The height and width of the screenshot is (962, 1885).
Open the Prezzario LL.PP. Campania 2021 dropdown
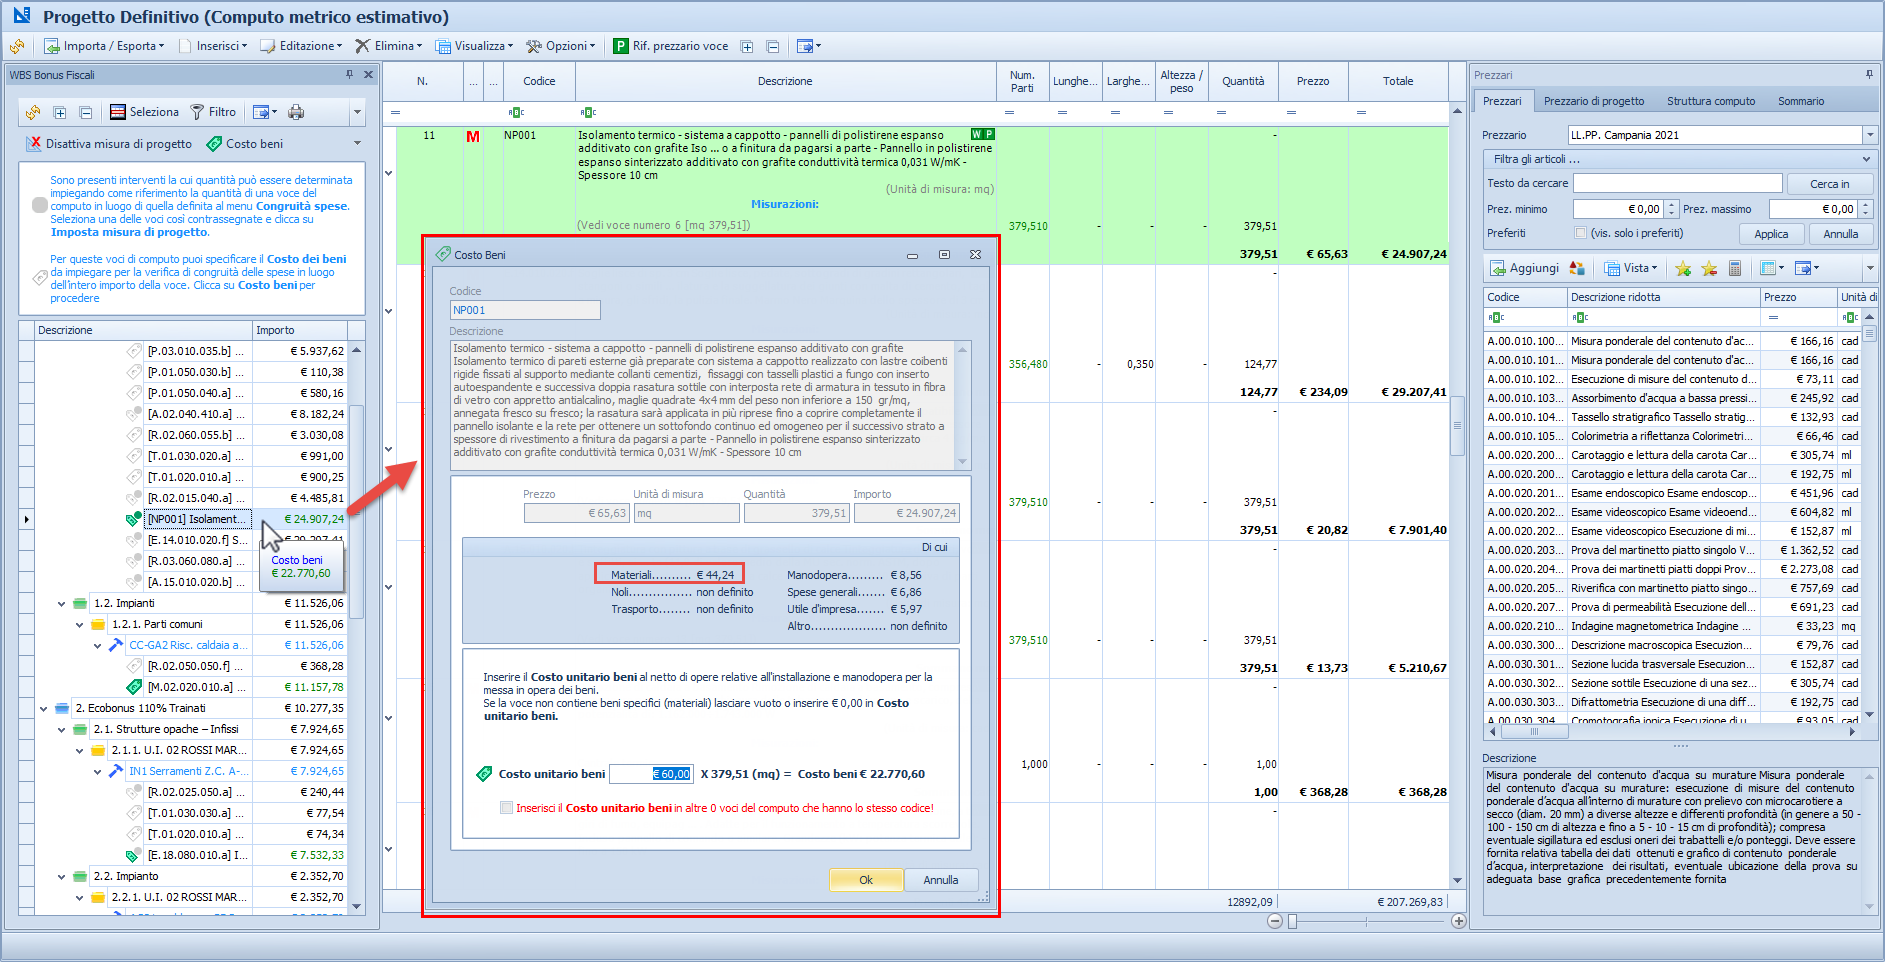[1869, 135]
